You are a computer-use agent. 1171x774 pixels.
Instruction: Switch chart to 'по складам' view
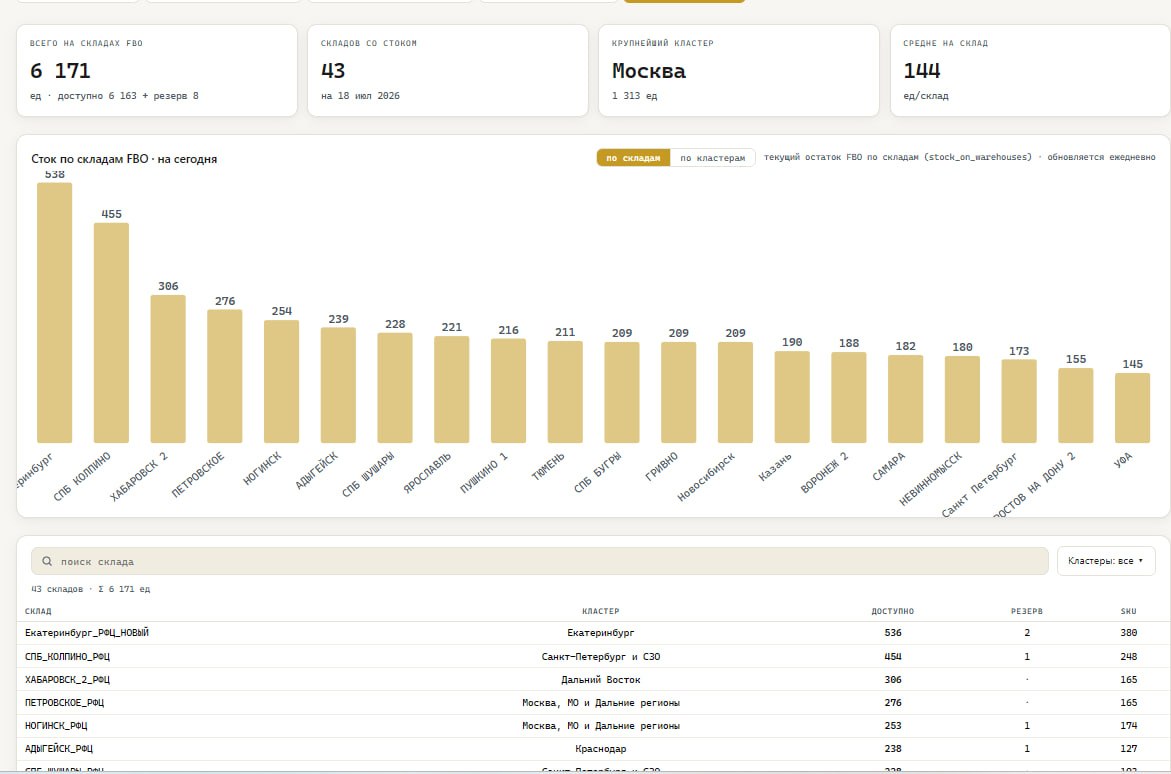(633, 158)
